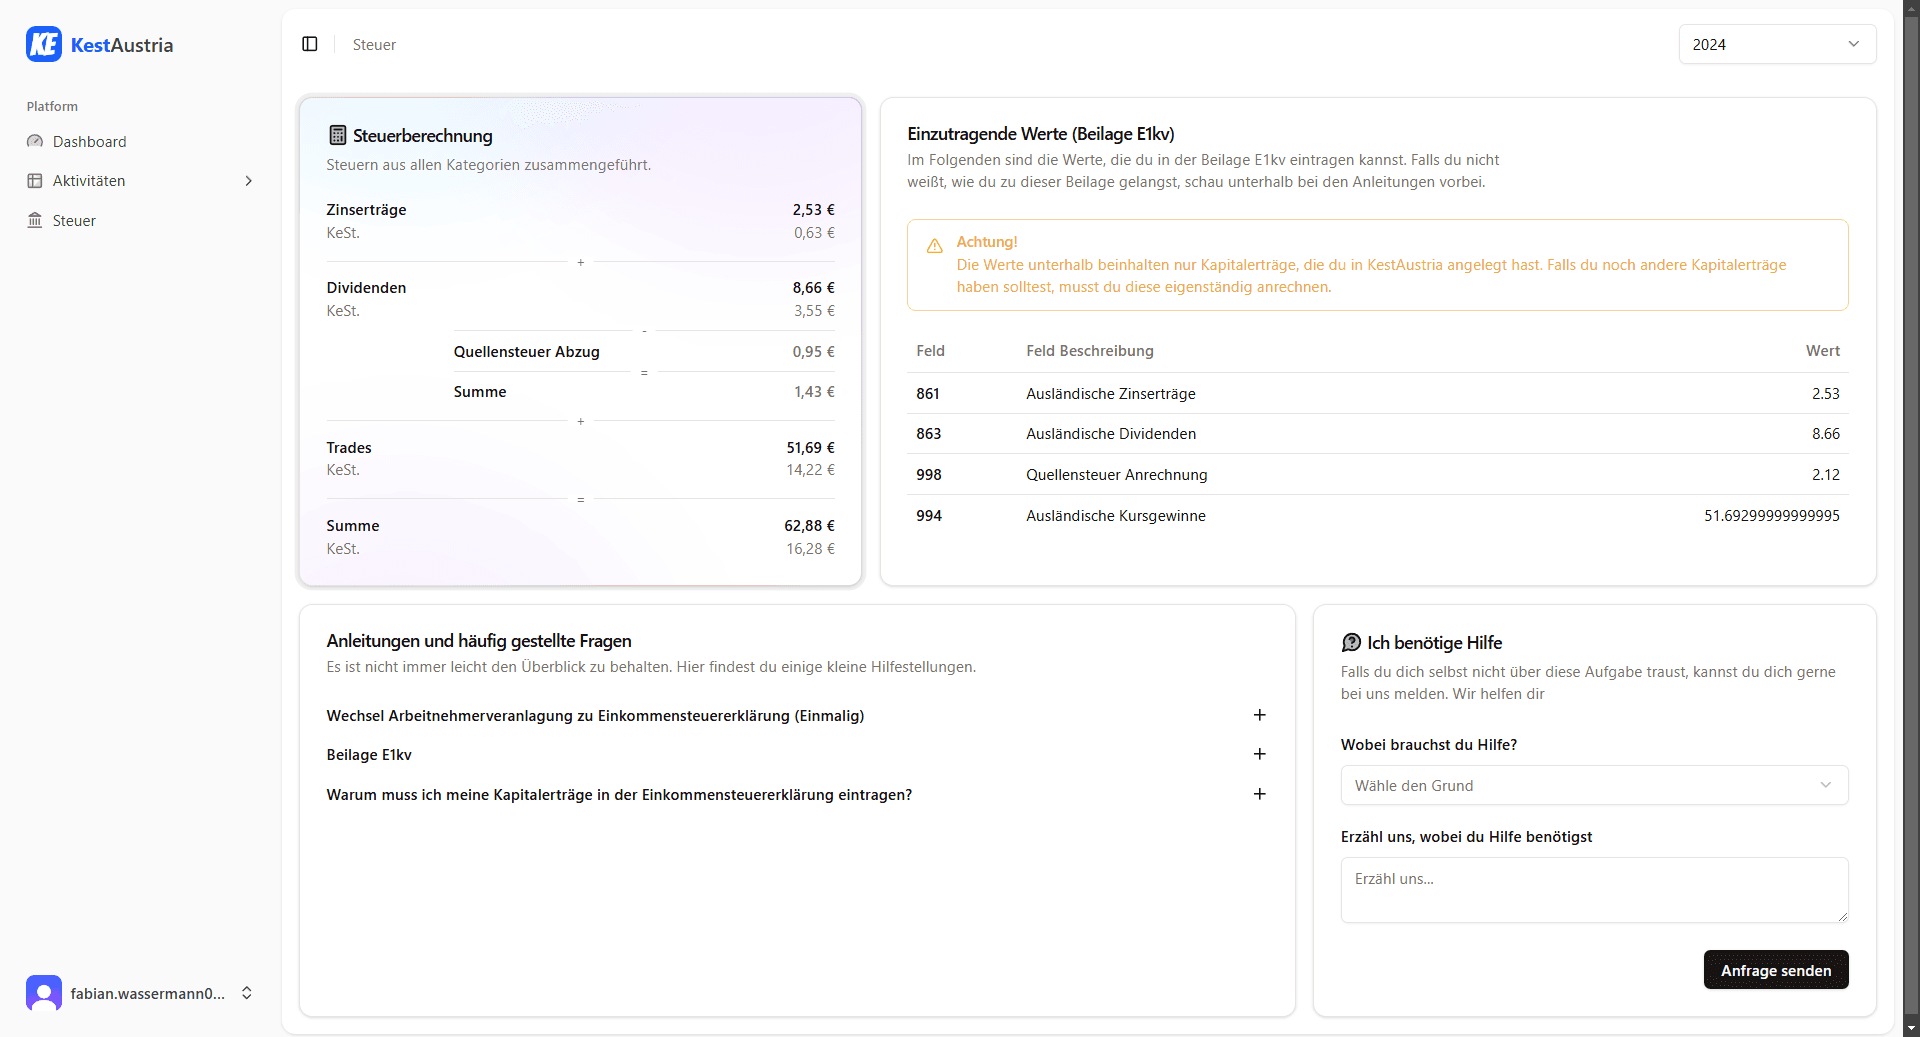Select value 8.66 for field 863
Viewport: 1920px width, 1037px height.
[1826, 434]
